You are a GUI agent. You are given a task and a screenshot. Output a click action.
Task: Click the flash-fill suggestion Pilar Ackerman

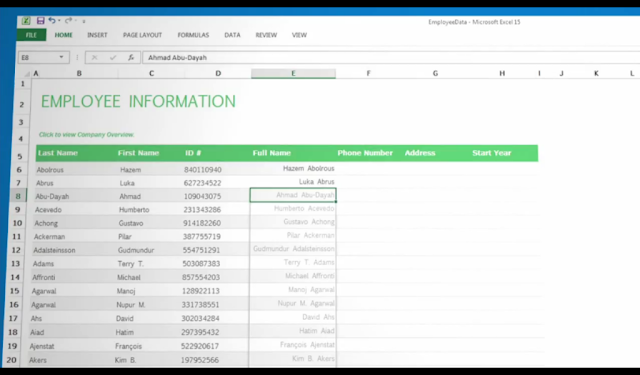[311, 235]
